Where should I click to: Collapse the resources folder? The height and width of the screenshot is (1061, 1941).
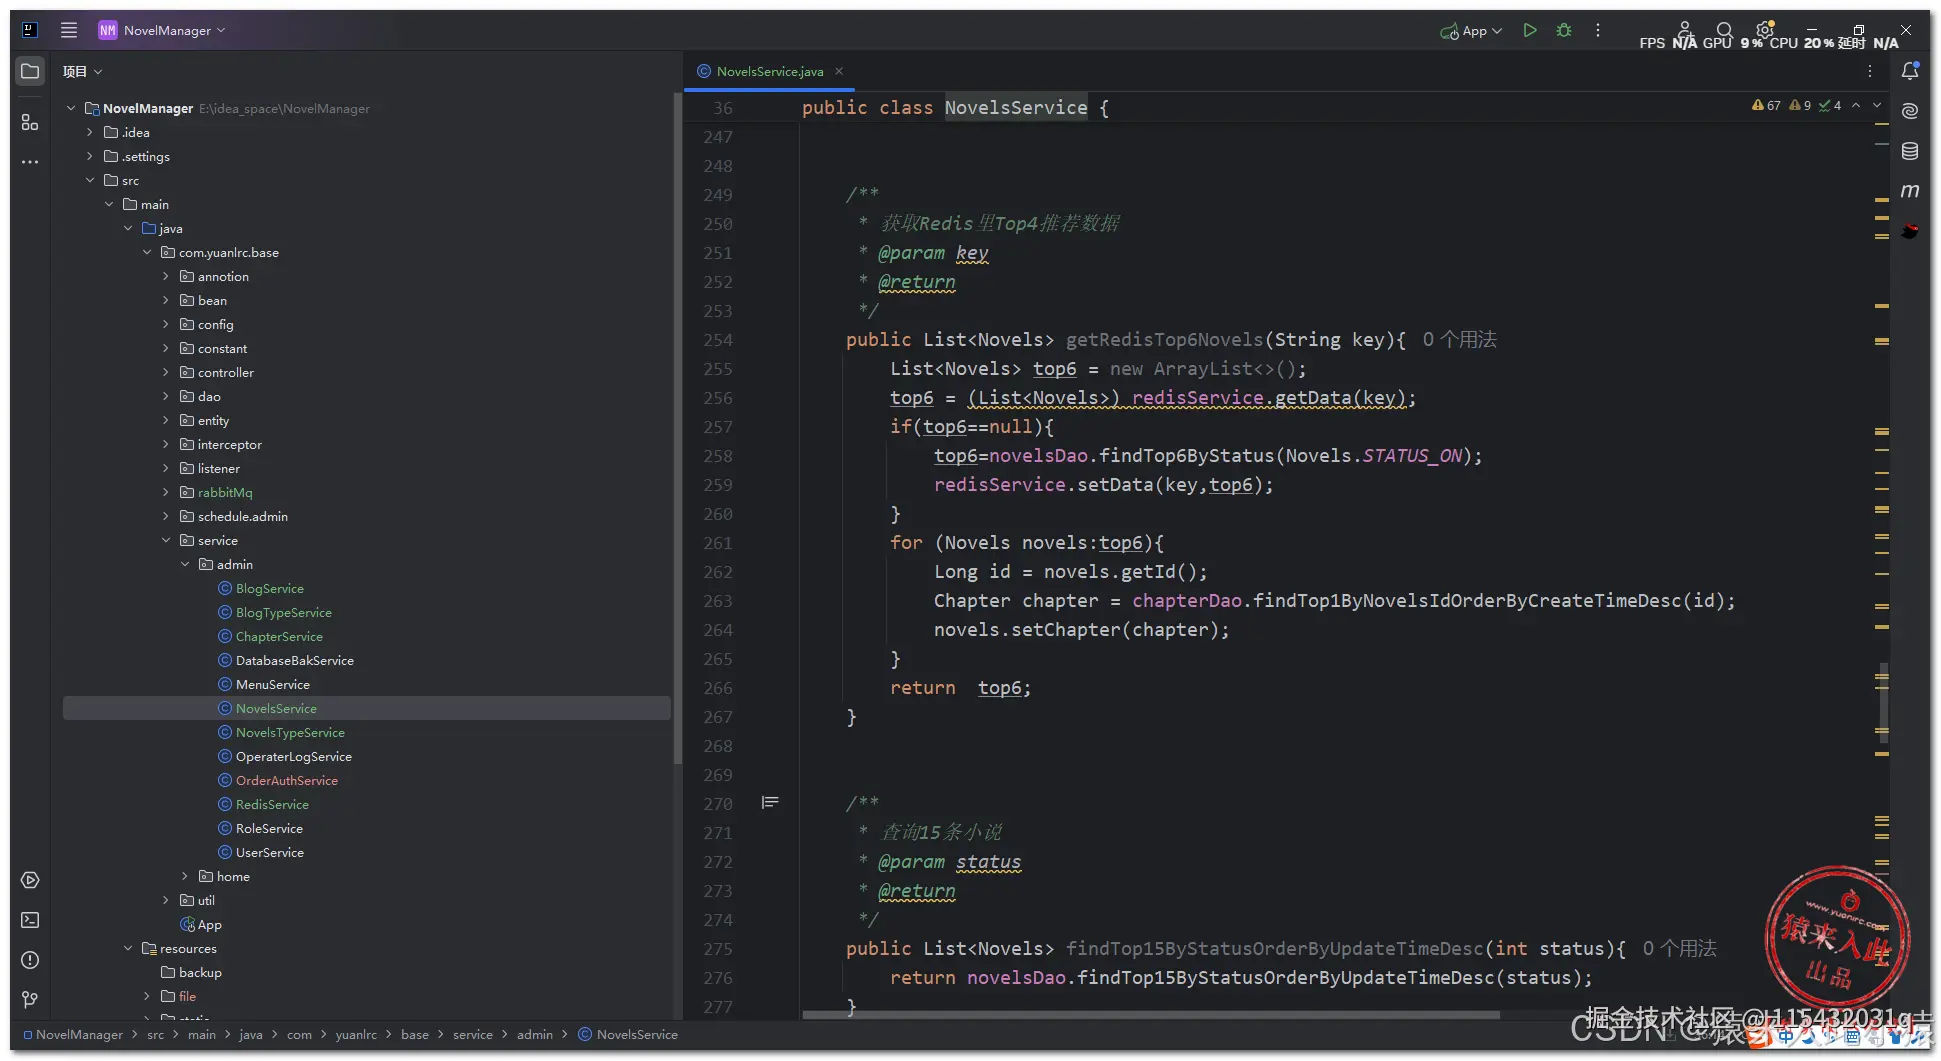pyautogui.click(x=128, y=948)
